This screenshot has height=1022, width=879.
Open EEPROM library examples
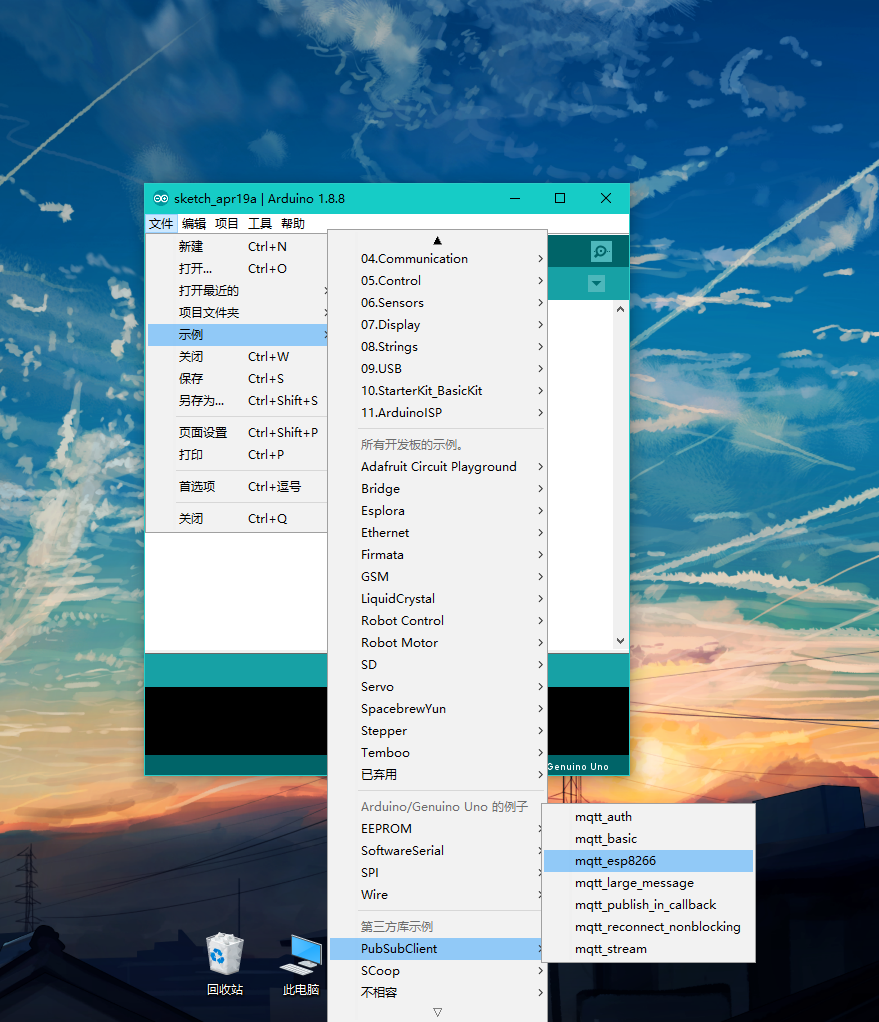pyautogui.click(x=436, y=829)
